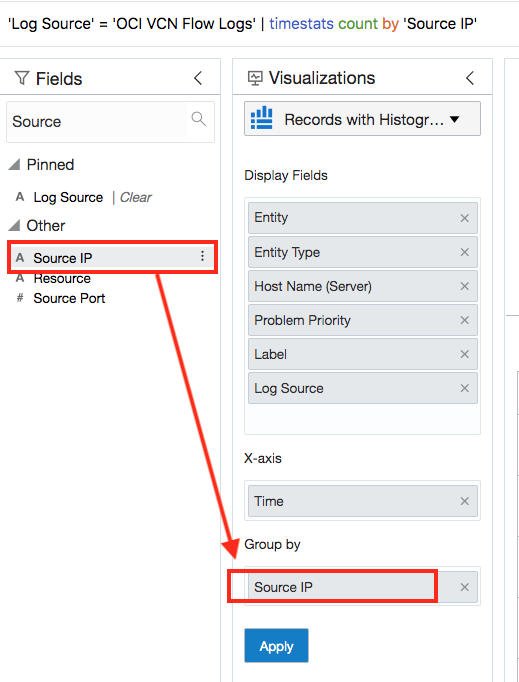Collapse the Other fields section

[14, 225]
